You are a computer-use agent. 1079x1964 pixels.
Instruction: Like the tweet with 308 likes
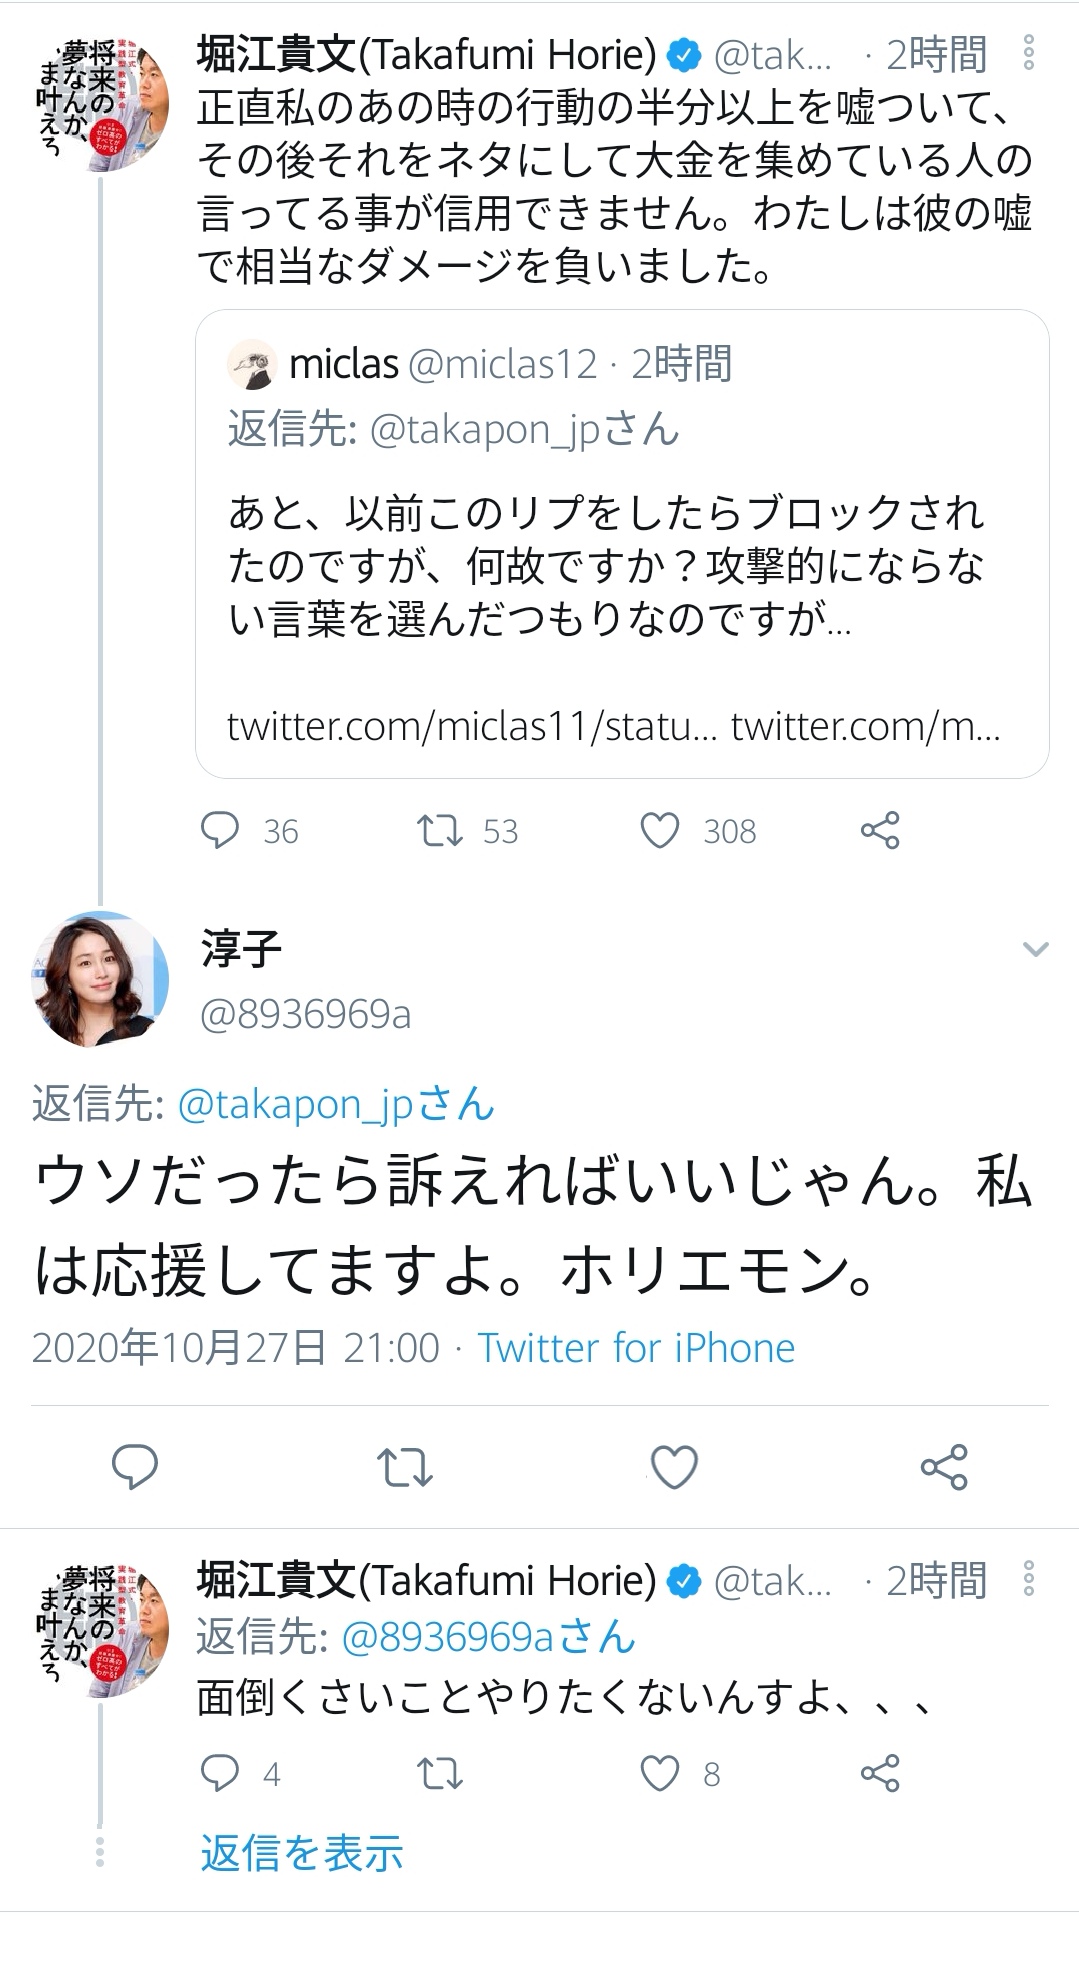click(660, 830)
